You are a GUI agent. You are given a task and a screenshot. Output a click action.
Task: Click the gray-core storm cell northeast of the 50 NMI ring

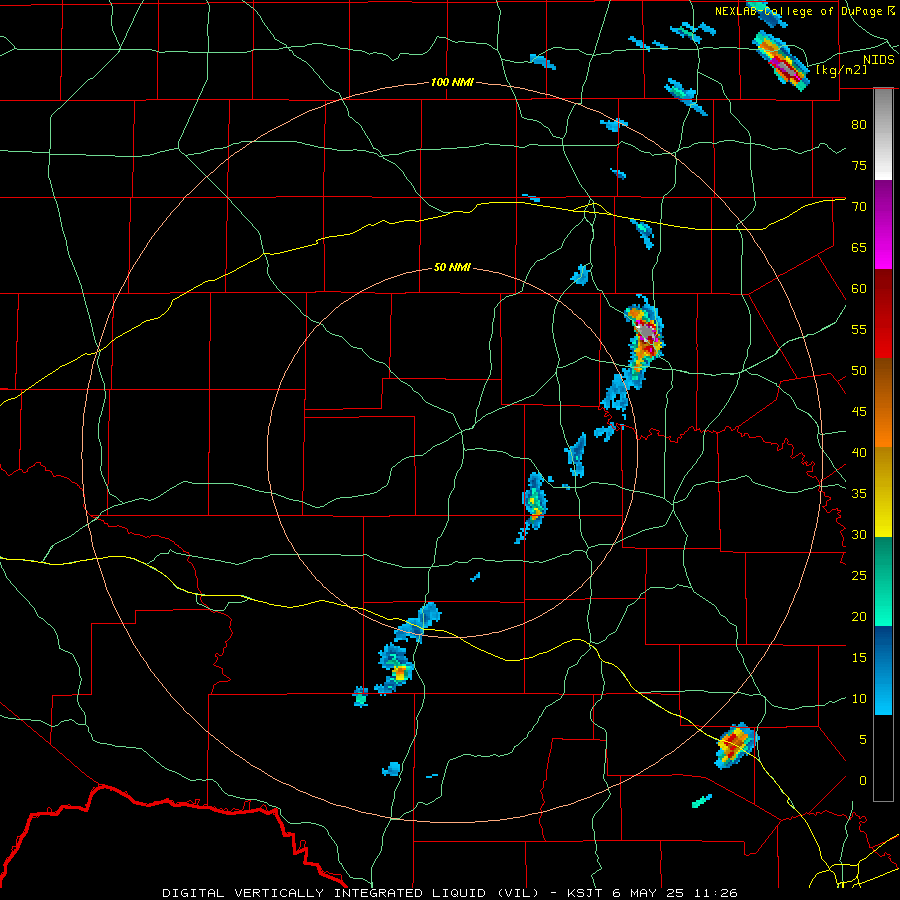tap(646, 333)
